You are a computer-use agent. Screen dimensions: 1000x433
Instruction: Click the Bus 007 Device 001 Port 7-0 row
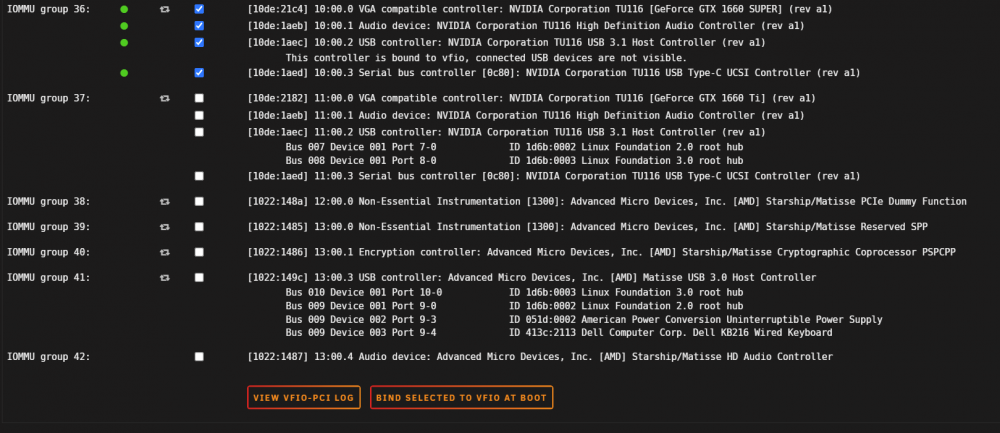pos(514,147)
